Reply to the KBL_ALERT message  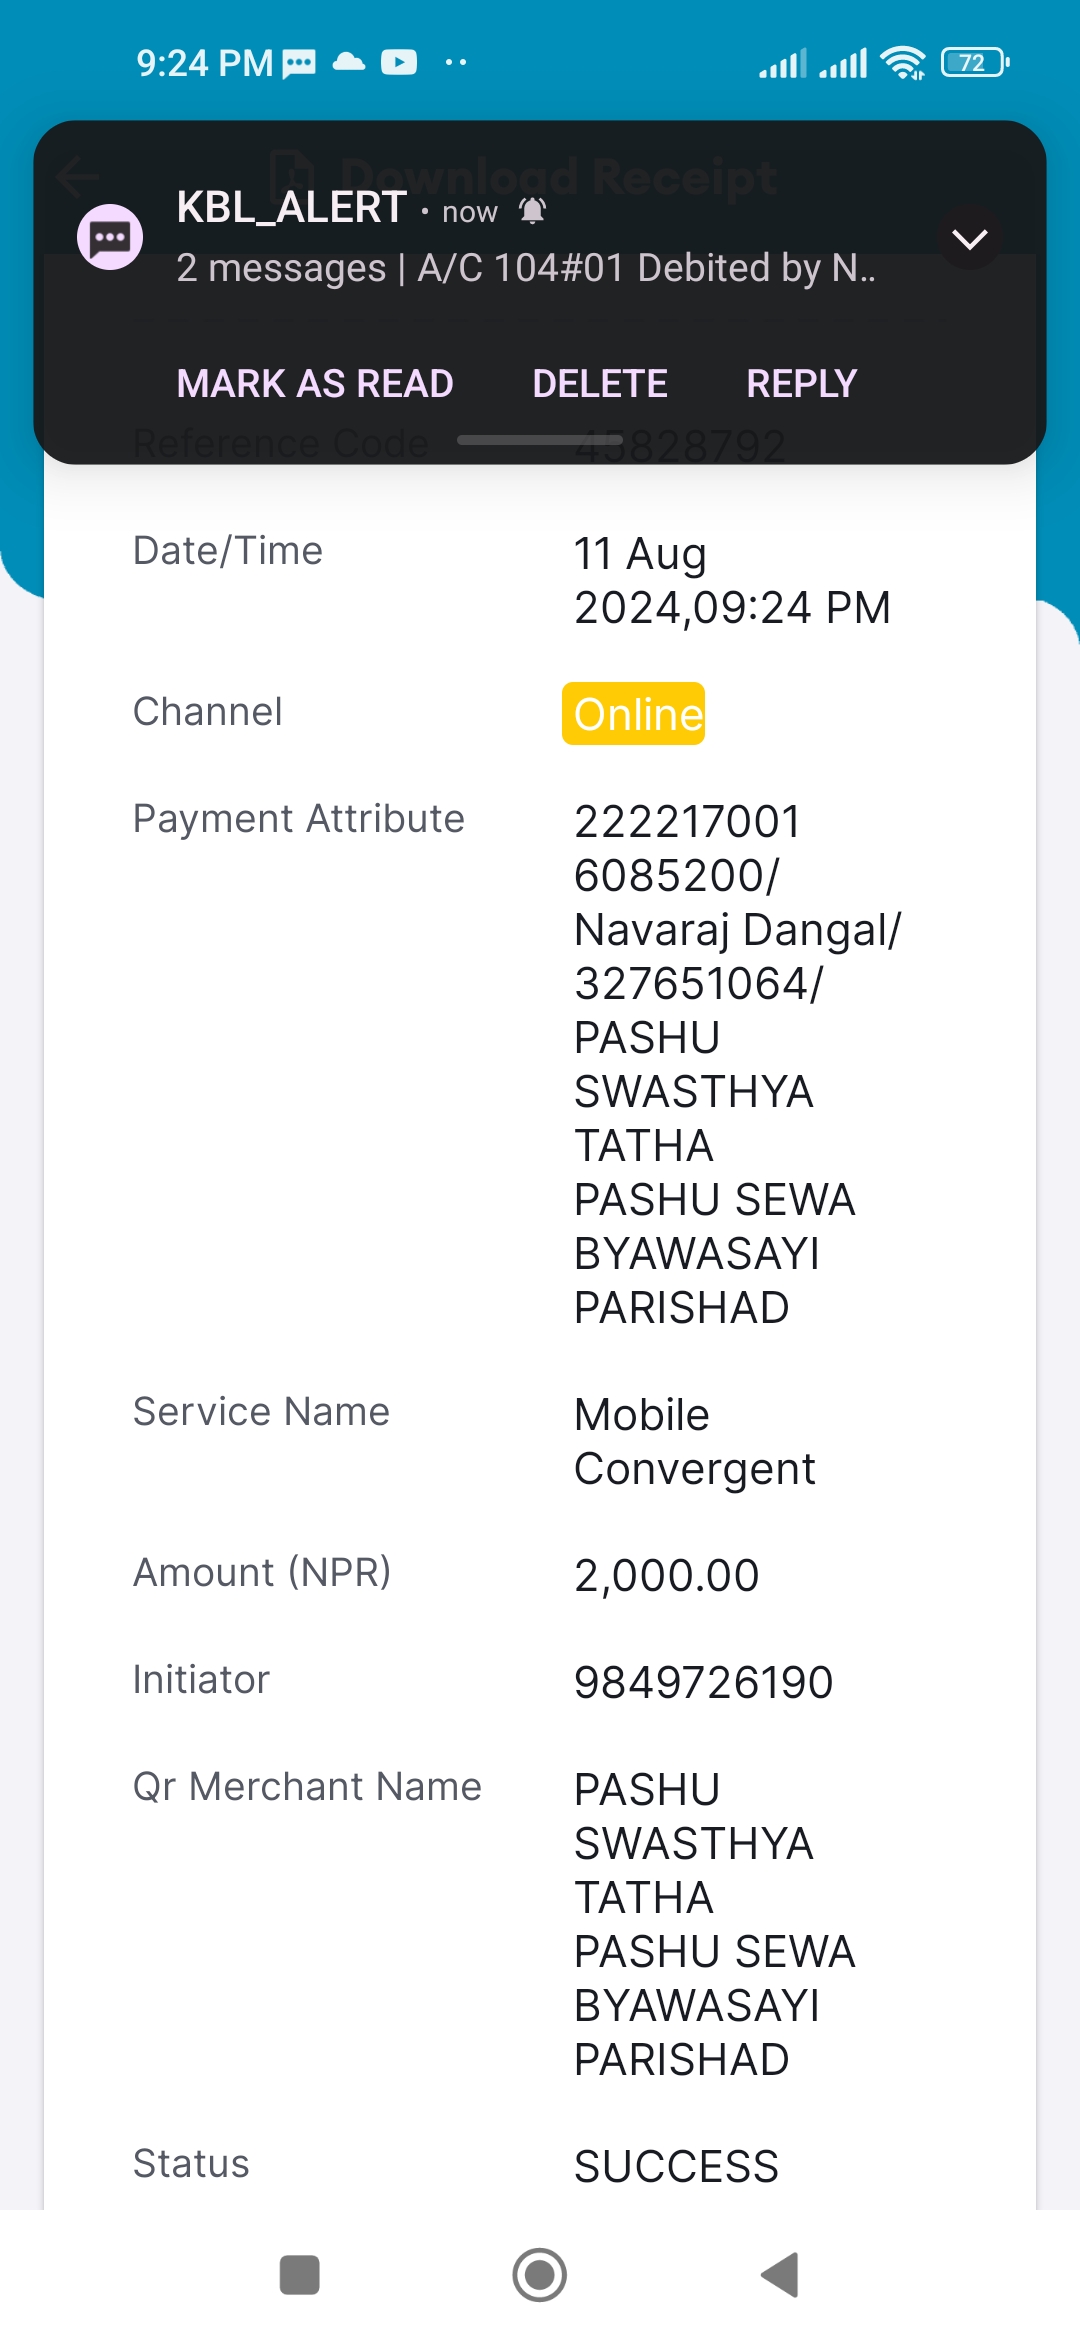802,384
